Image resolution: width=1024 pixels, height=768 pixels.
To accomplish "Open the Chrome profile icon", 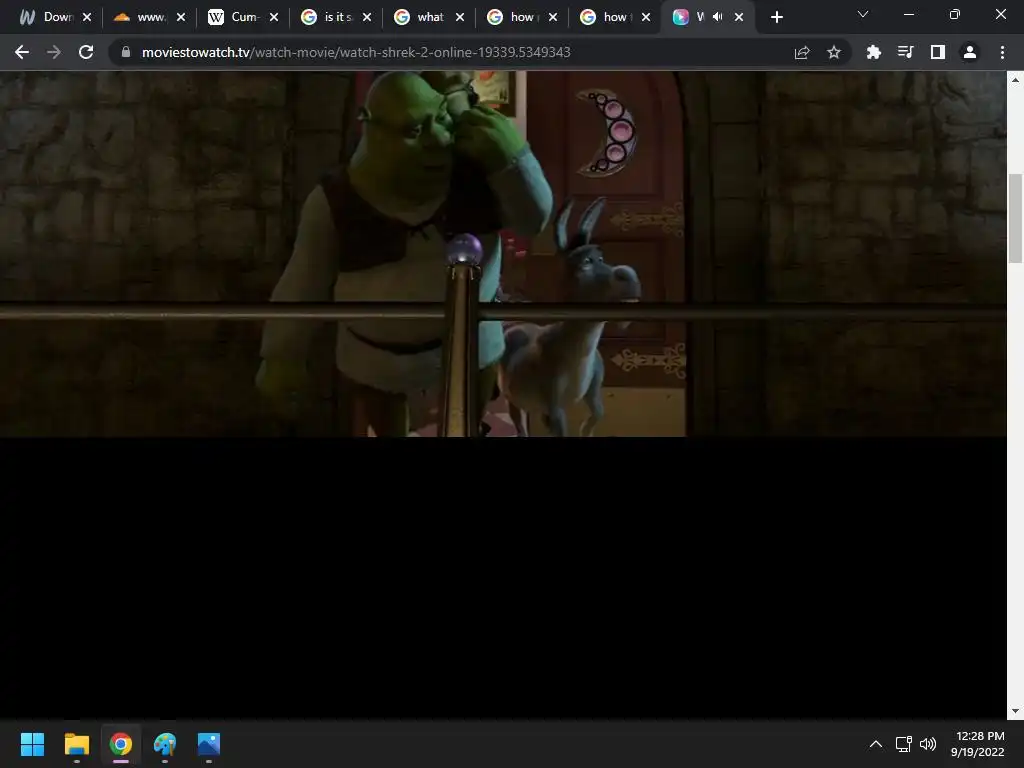I will pyautogui.click(x=970, y=52).
